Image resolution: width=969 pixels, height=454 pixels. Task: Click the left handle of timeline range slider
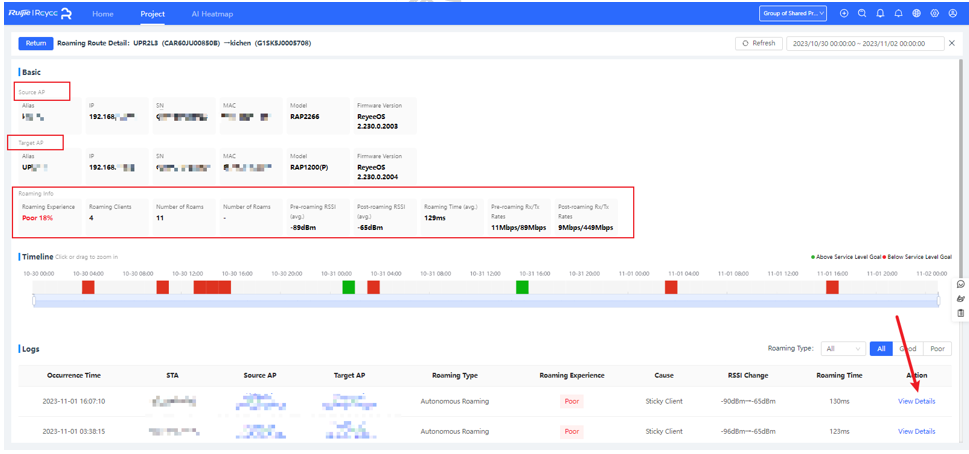(x=34, y=300)
